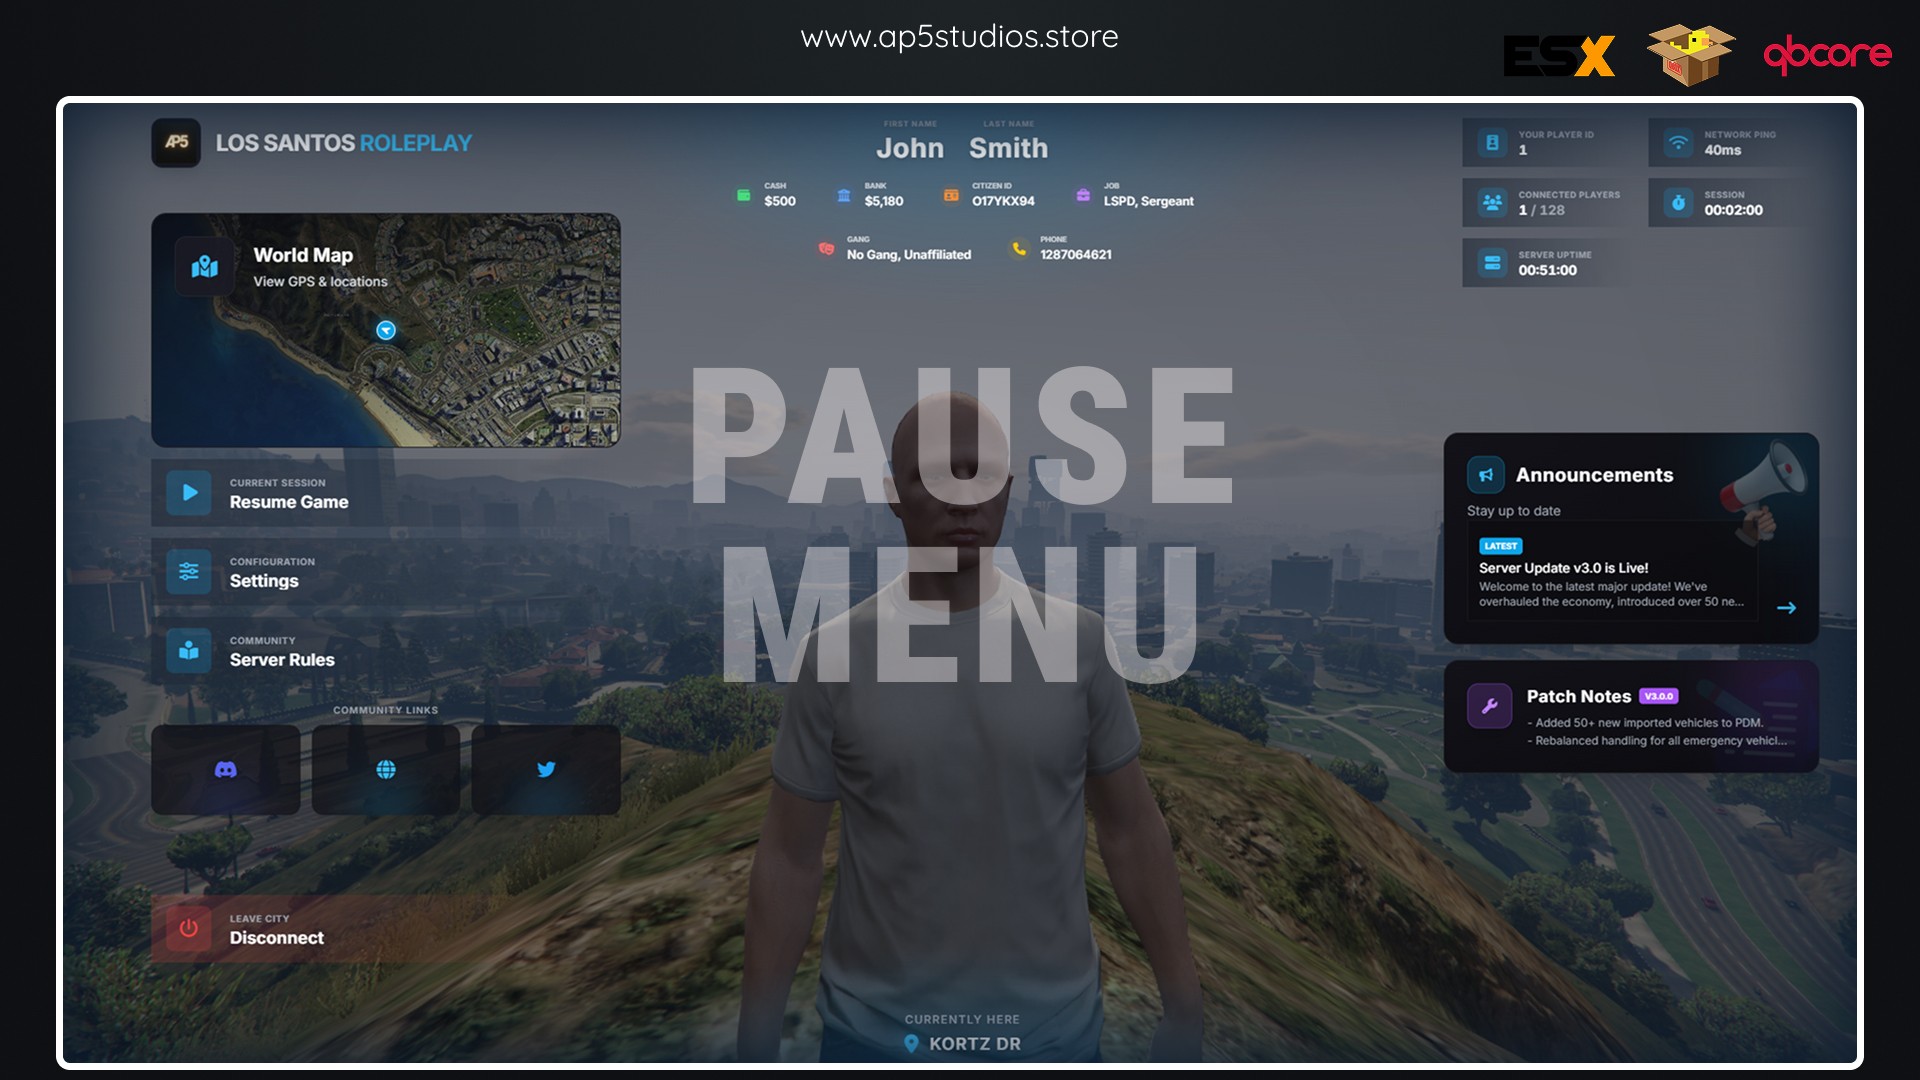Image resolution: width=1920 pixels, height=1080 pixels.
Task: Click the Disconnect power icon
Action: click(x=189, y=928)
